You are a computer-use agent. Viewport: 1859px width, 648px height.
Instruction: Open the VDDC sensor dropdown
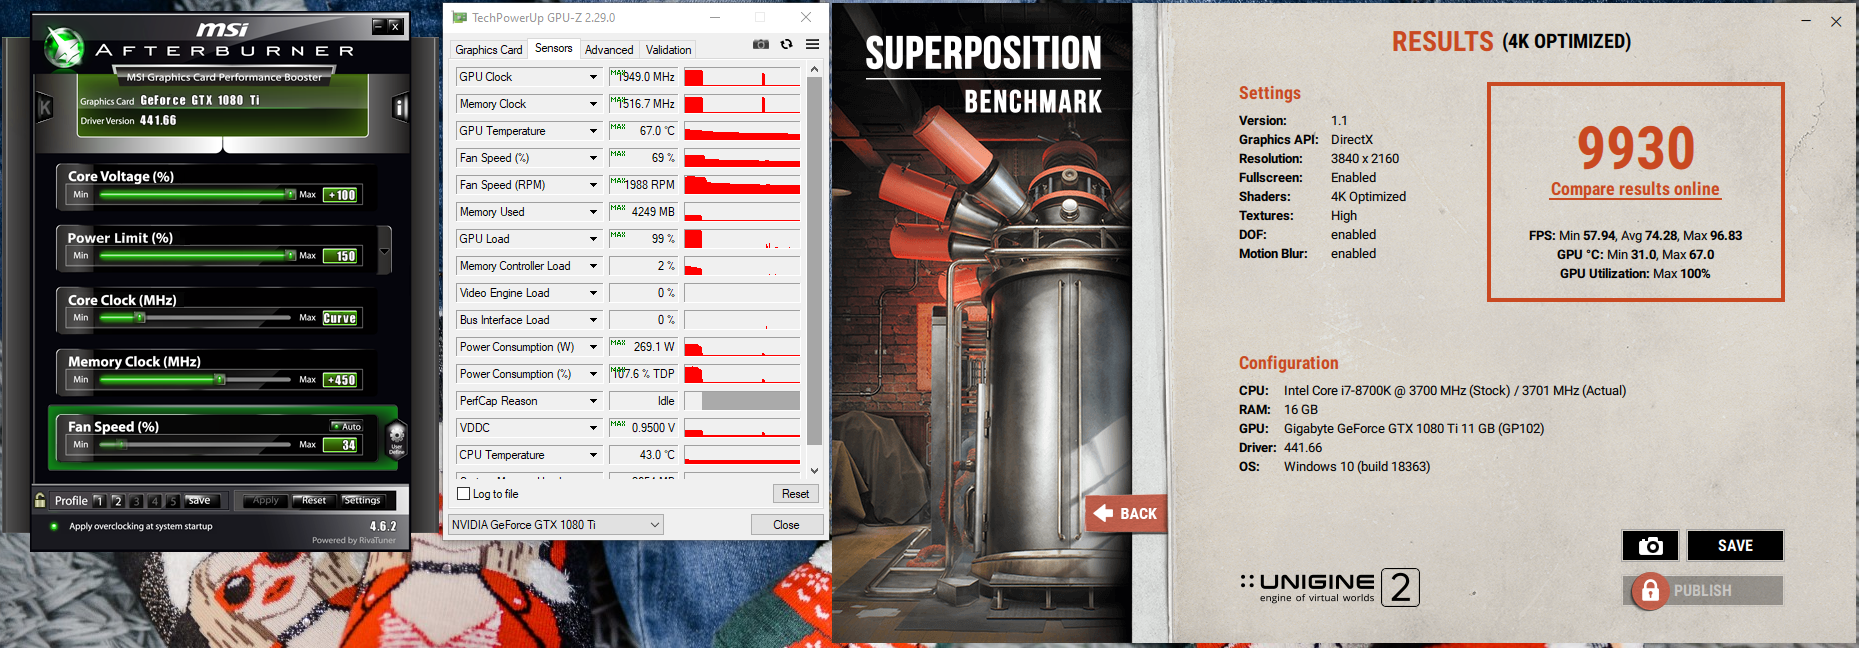point(593,428)
